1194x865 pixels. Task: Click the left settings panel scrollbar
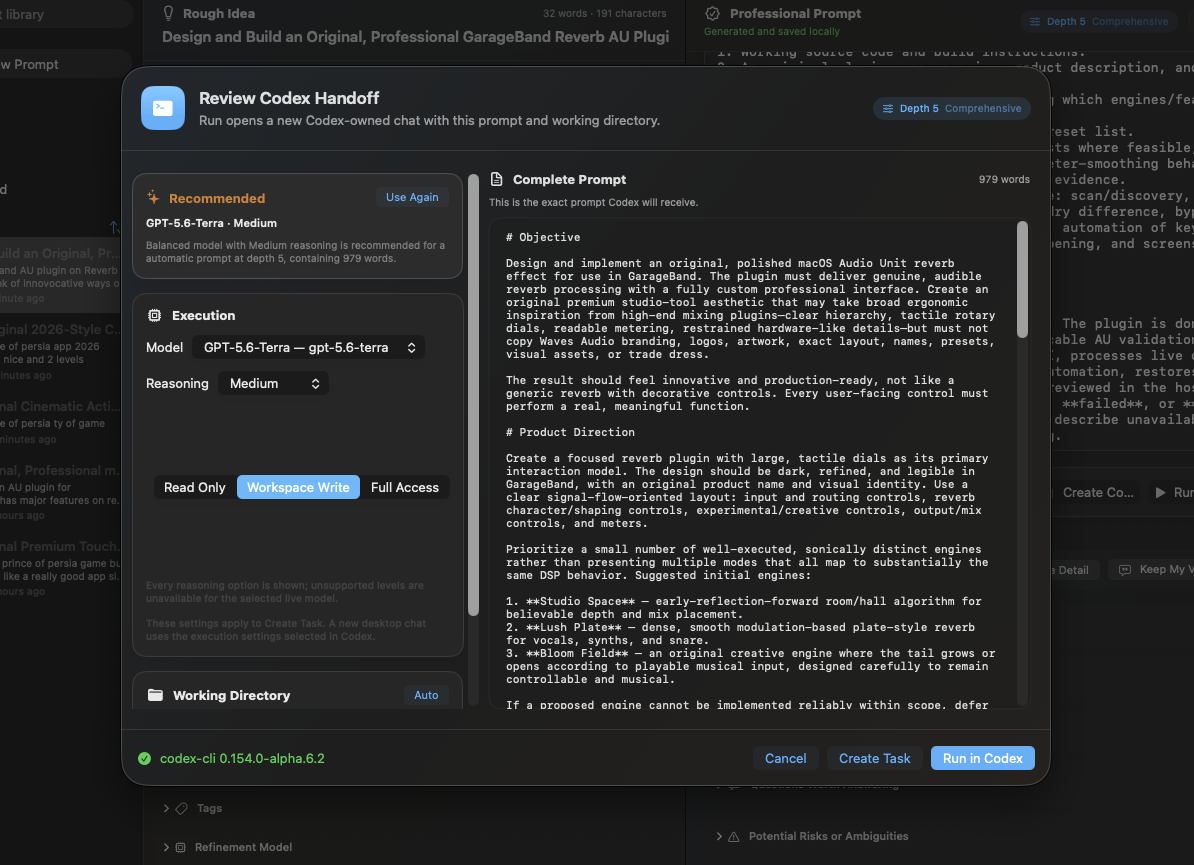click(x=473, y=394)
